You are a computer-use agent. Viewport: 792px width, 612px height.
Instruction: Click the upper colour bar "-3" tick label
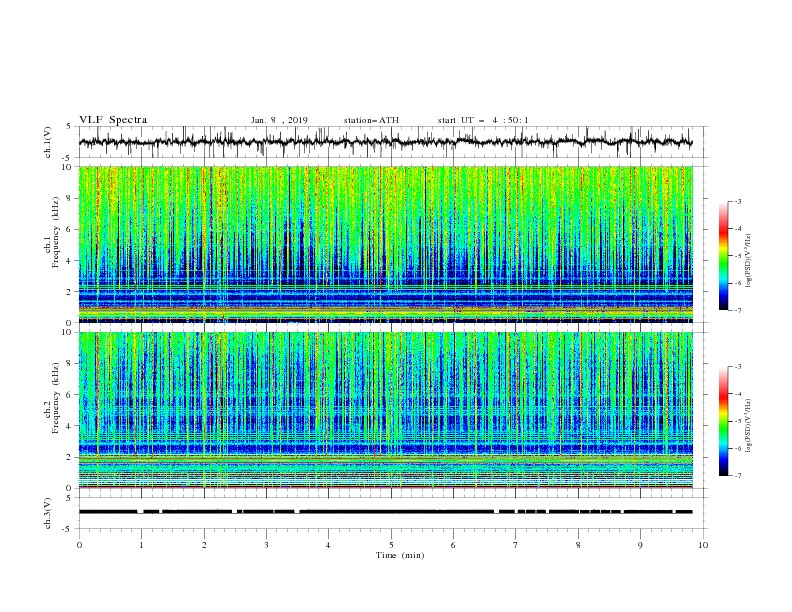coord(737,201)
